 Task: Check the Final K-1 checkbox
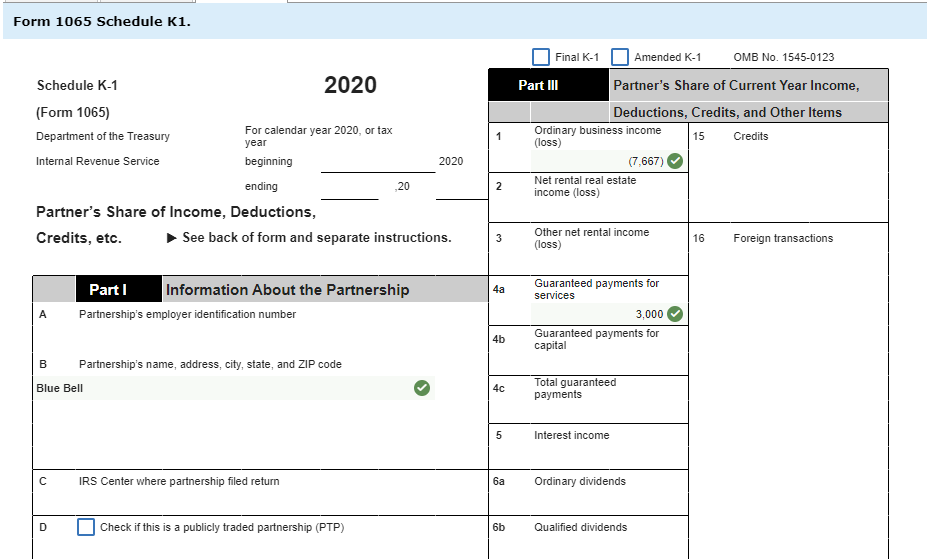(x=540, y=57)
